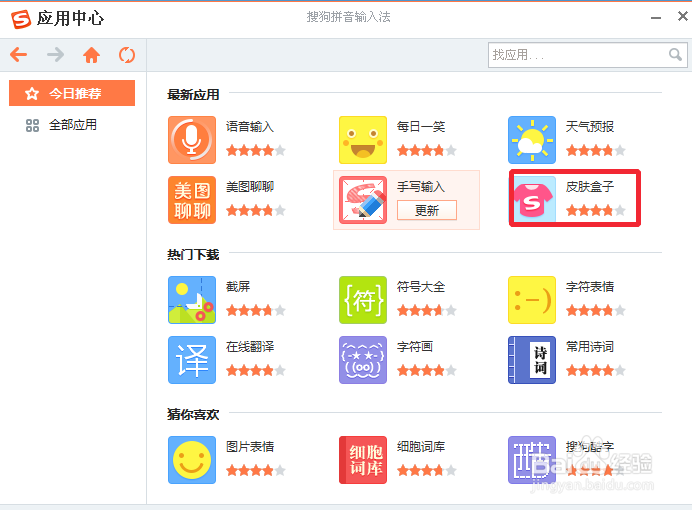Open the 手写输入 pencil app icon
Image resolution: width=692 pixels, height=510 pixels.
[x=363, y=200]
